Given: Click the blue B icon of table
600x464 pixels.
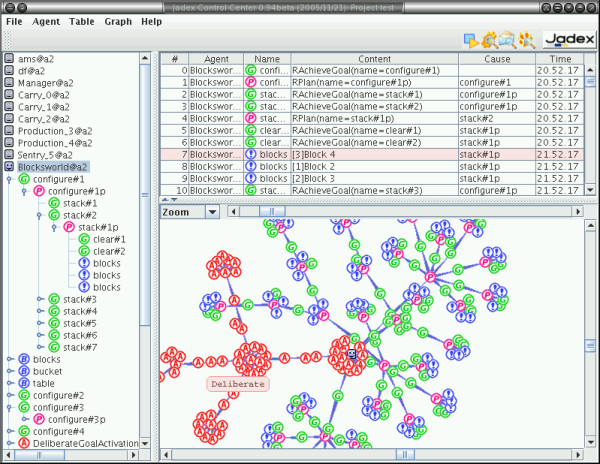Looking at the screenshot, I should pos(24,383).
